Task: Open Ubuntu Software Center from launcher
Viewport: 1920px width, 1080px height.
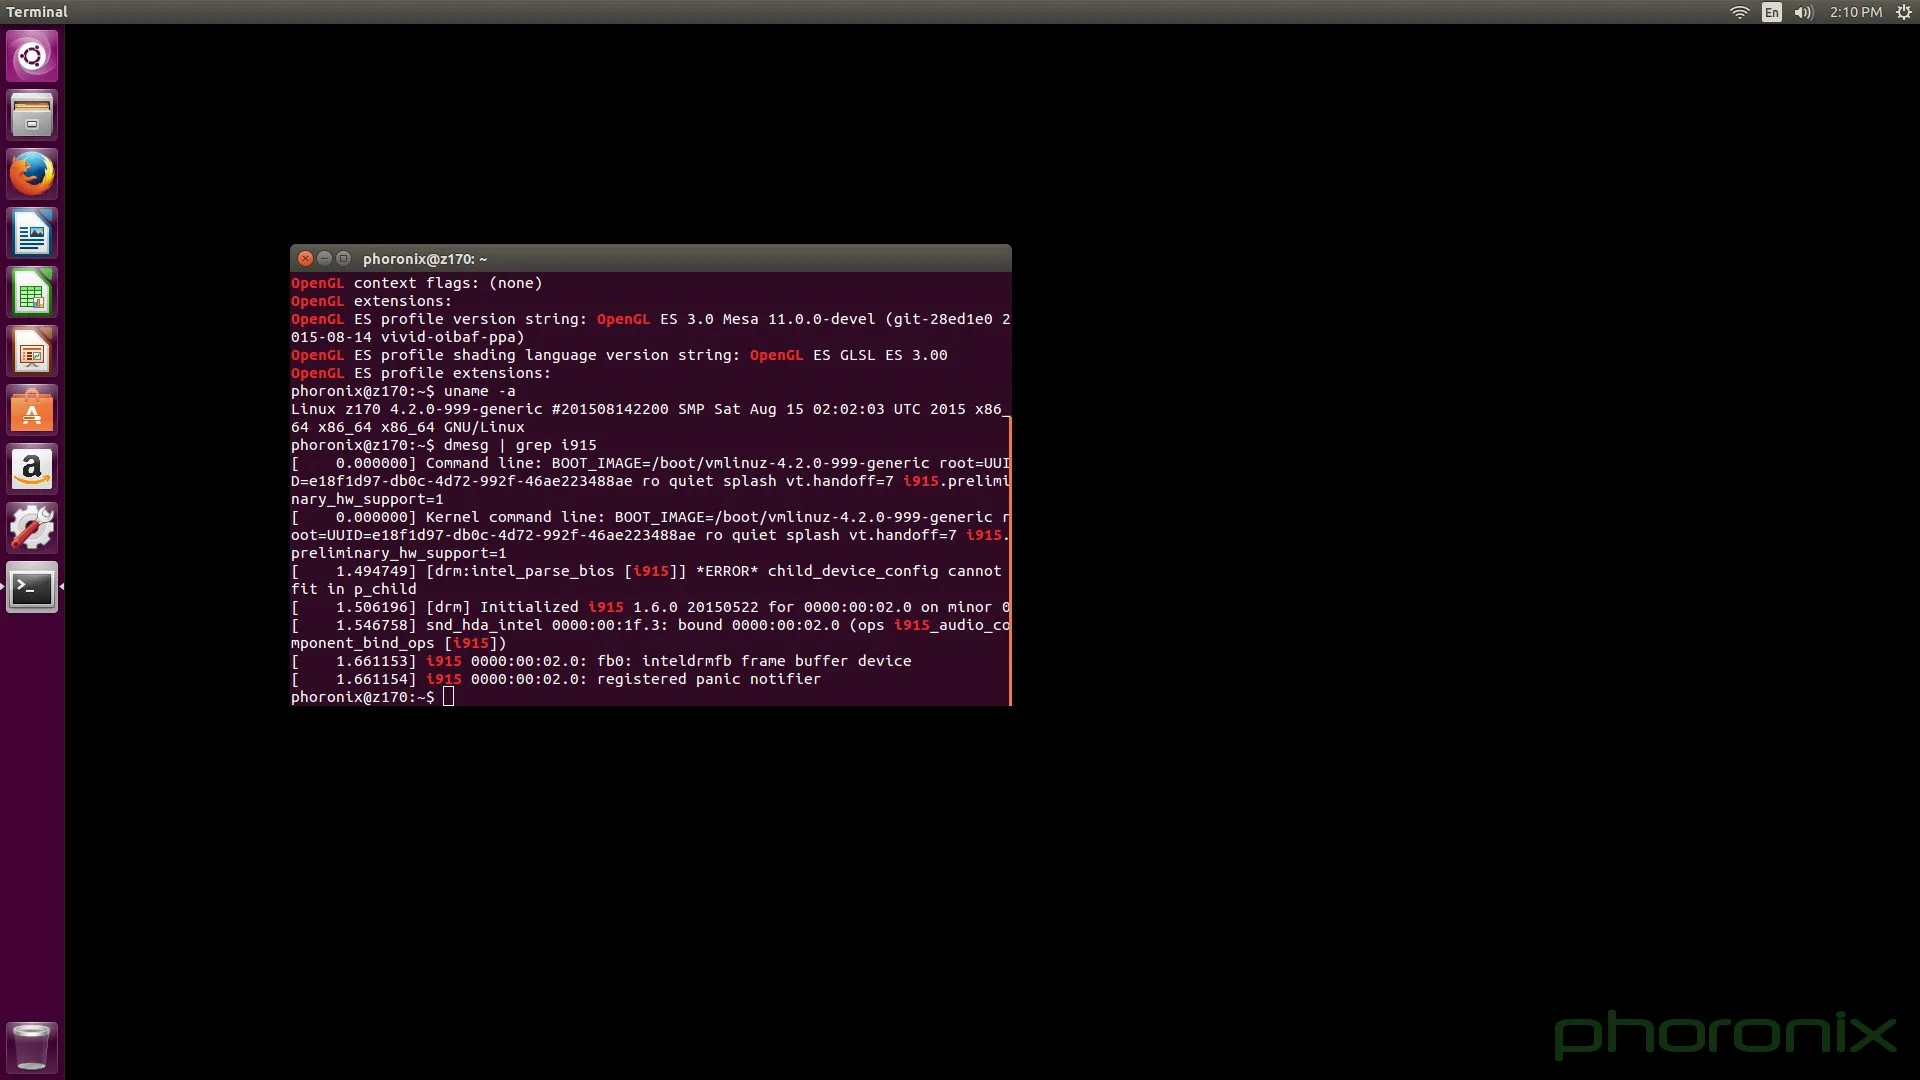Action: 32,411
